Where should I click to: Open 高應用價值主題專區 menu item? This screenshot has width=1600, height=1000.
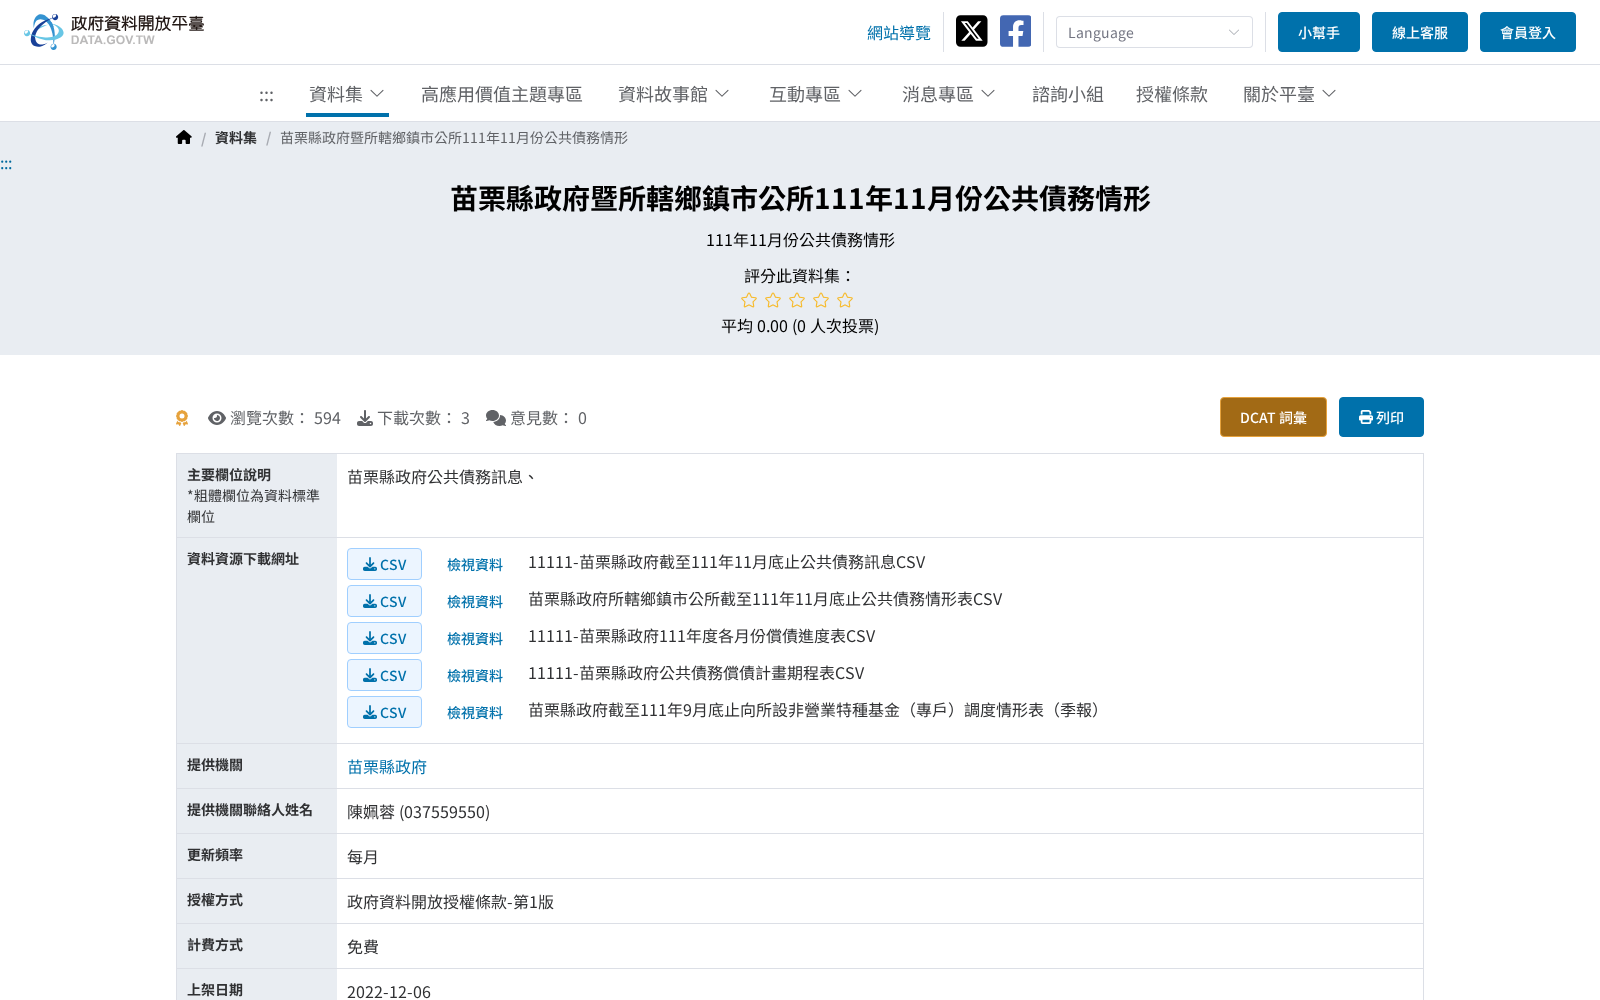[x=502, y=94]
